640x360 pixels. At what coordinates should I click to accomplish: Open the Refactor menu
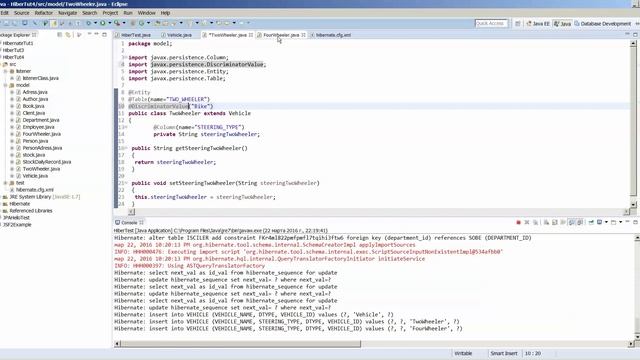click(43, 13)
